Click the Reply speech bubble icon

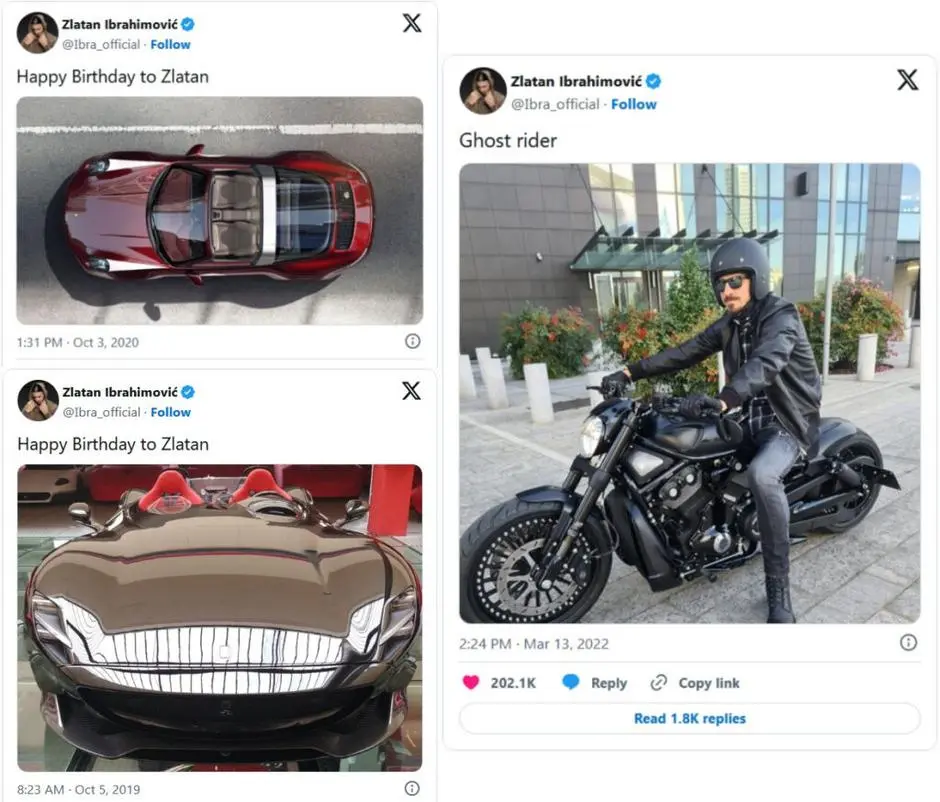pos(571,683)
